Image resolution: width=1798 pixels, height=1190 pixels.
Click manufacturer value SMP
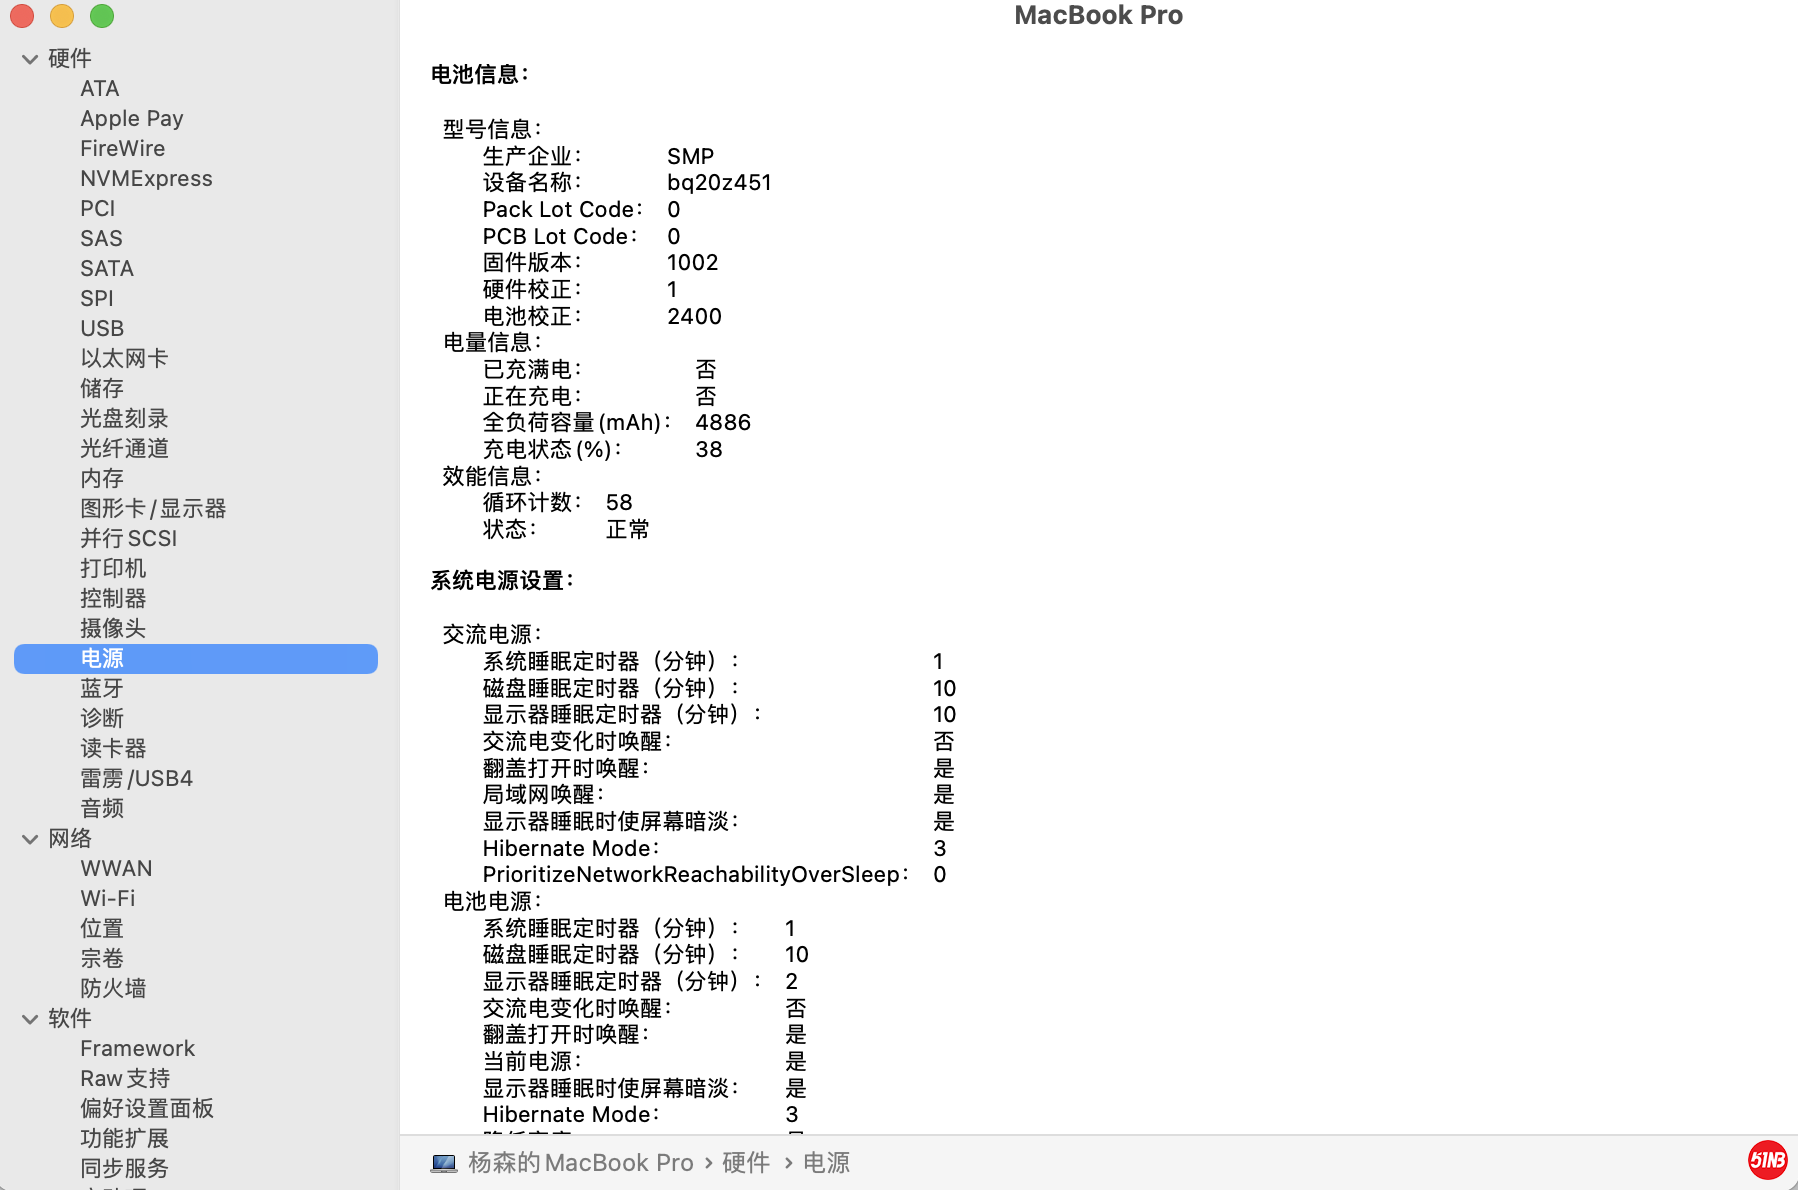tap(691, 157)
